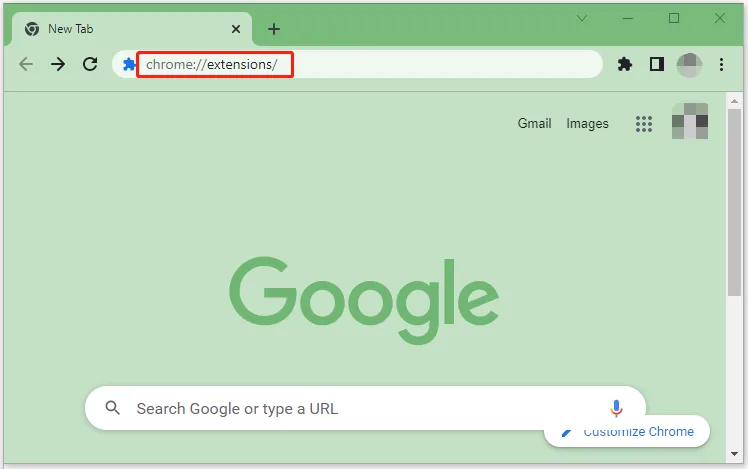This screenshot has height=469, width=748.
Task: Minimize the Chrome window
Action: coord(628,18)
